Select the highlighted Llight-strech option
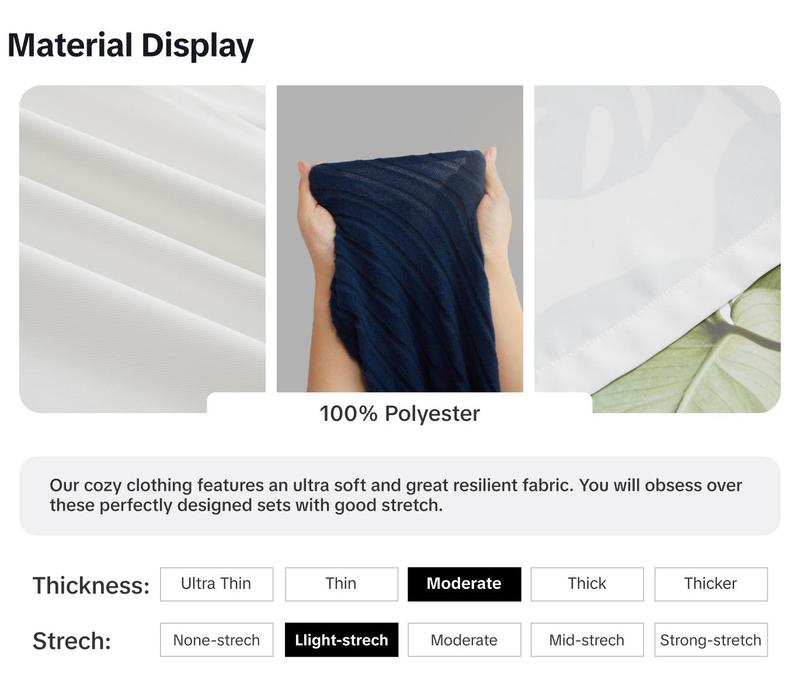 click(x=341, y=640)
